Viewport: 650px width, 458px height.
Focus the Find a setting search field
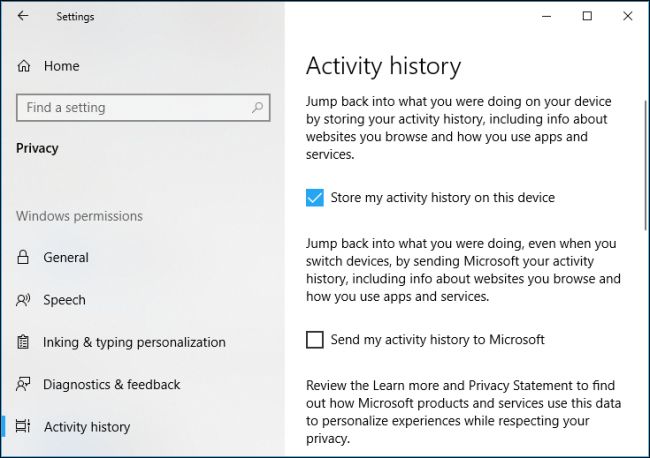pos(130,108)
